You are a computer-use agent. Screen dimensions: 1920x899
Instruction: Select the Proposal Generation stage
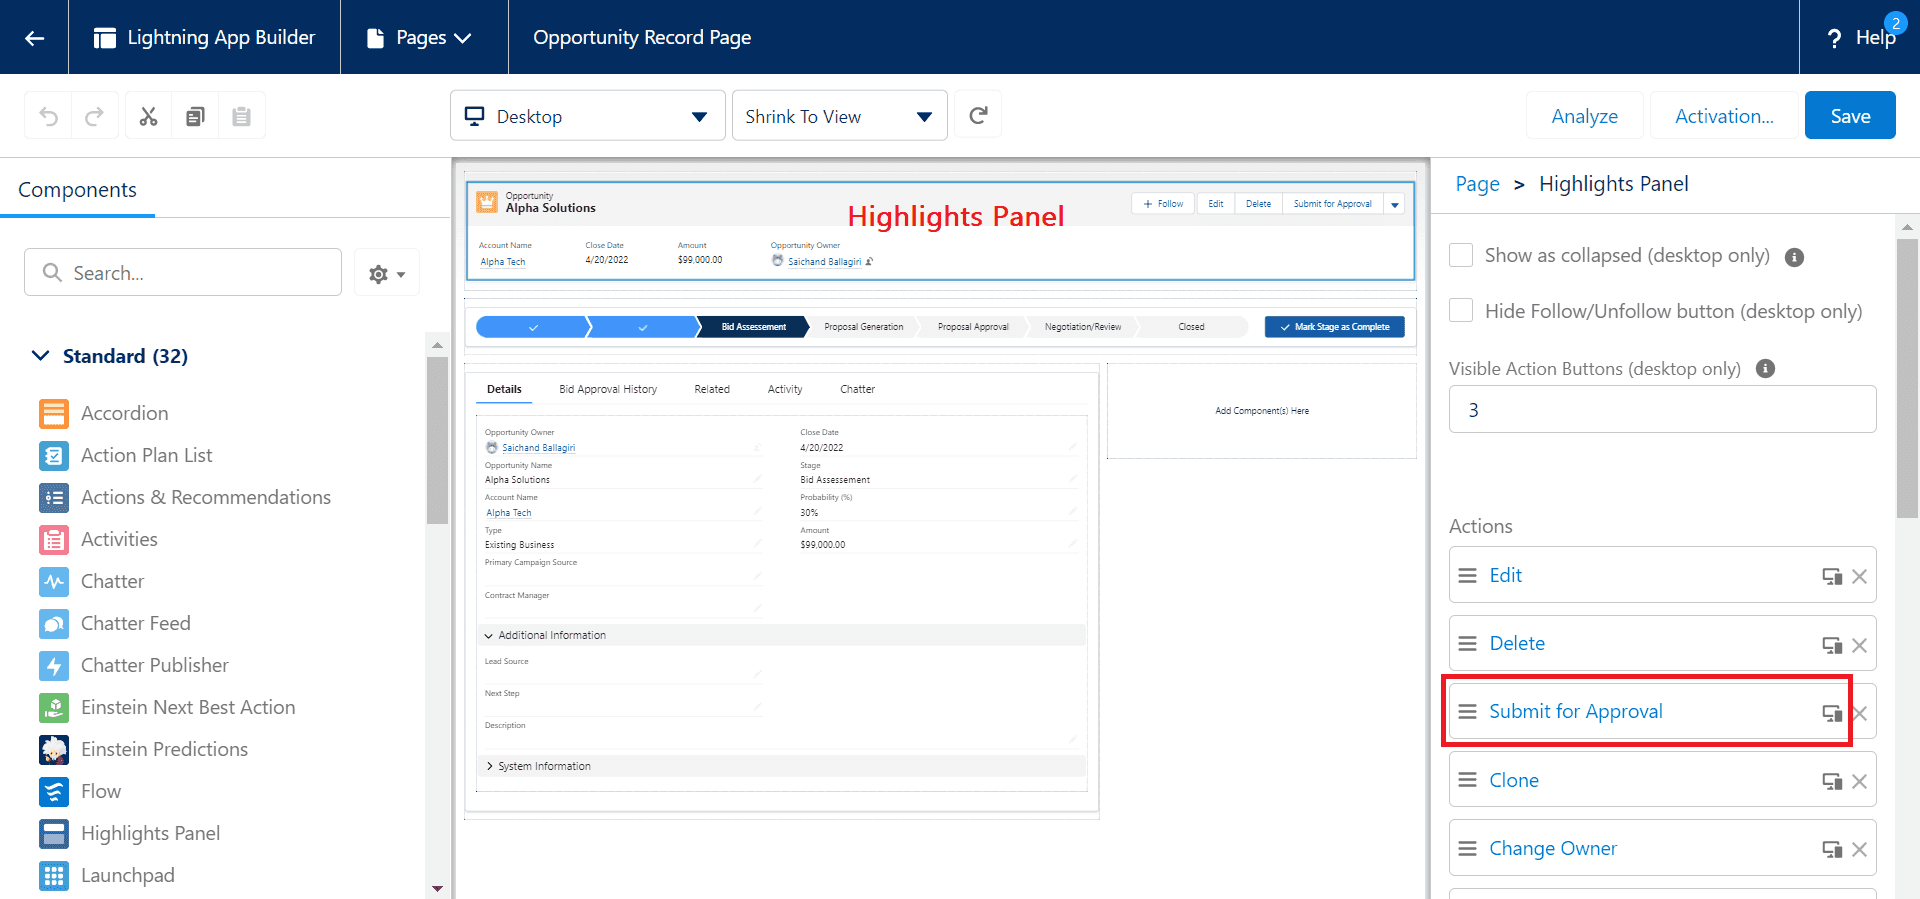pos(863,327)
